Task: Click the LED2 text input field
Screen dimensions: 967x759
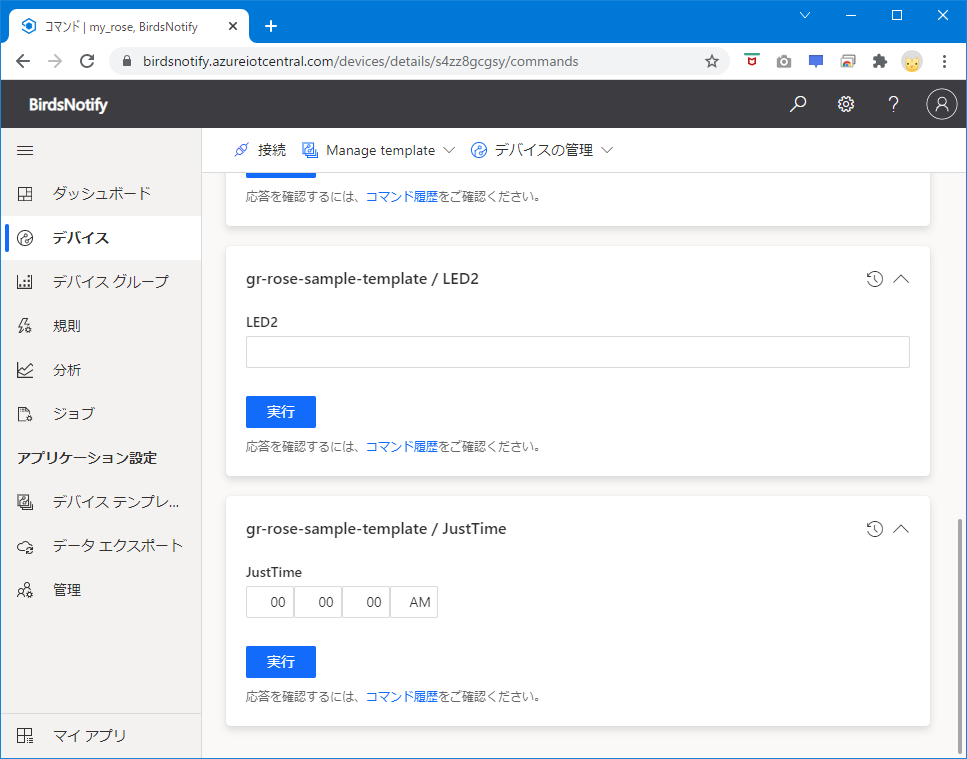Action: pos(577,352)
